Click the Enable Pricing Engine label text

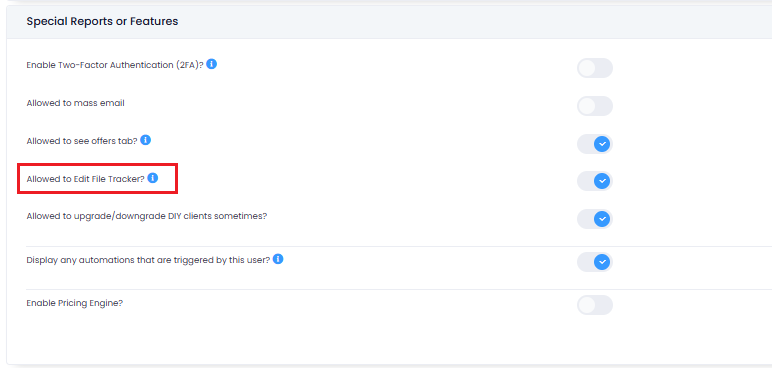coord(74,303)
